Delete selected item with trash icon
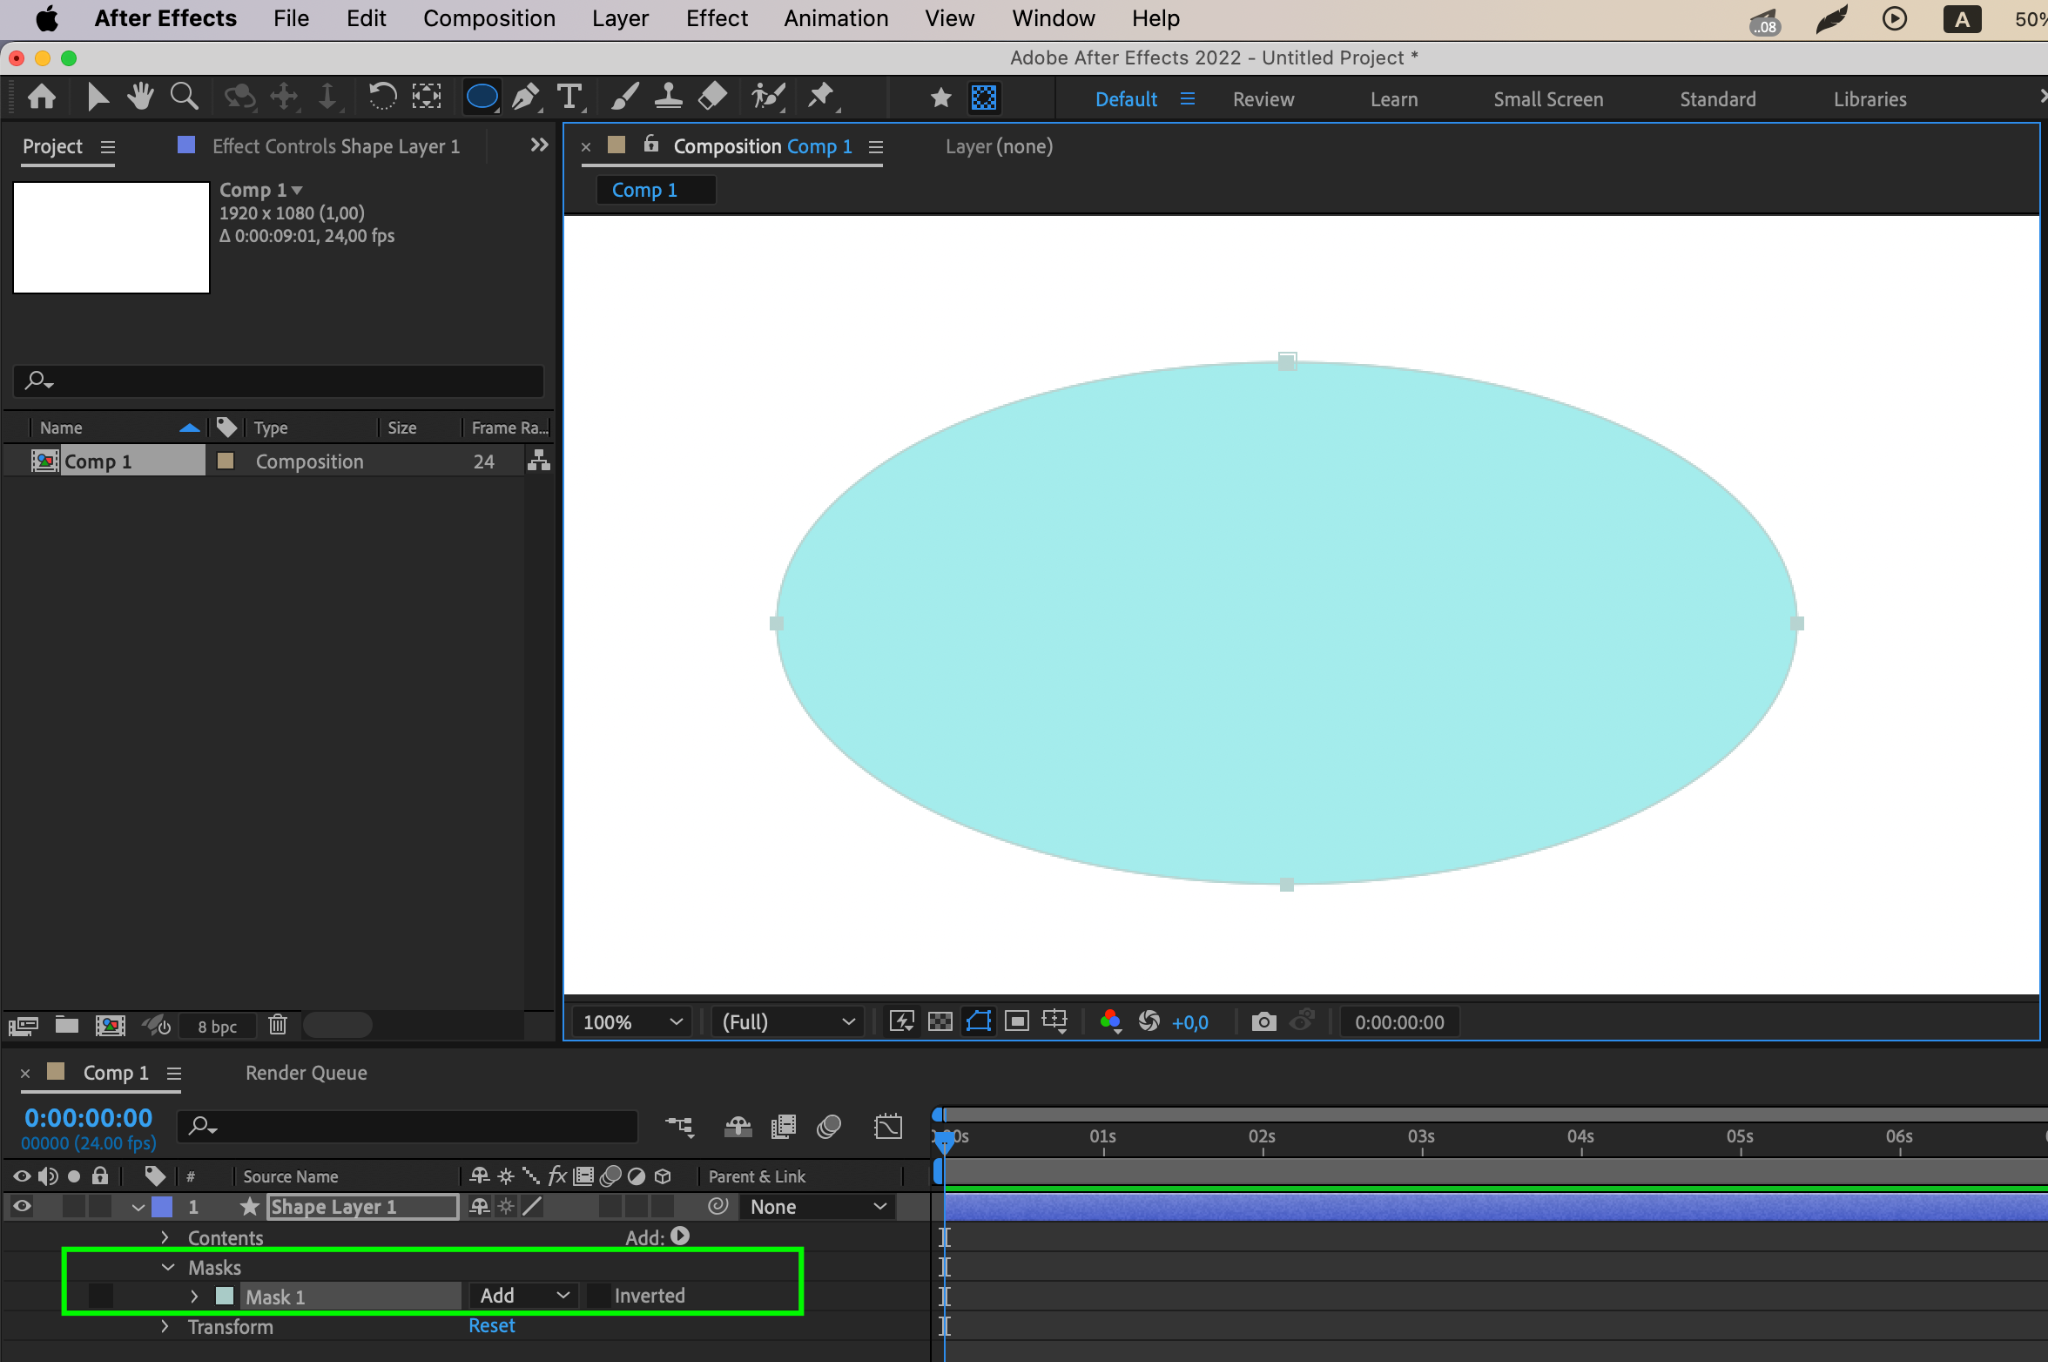The height and width of the screenshot is (1362, 2048). (x=278, y=1025)
